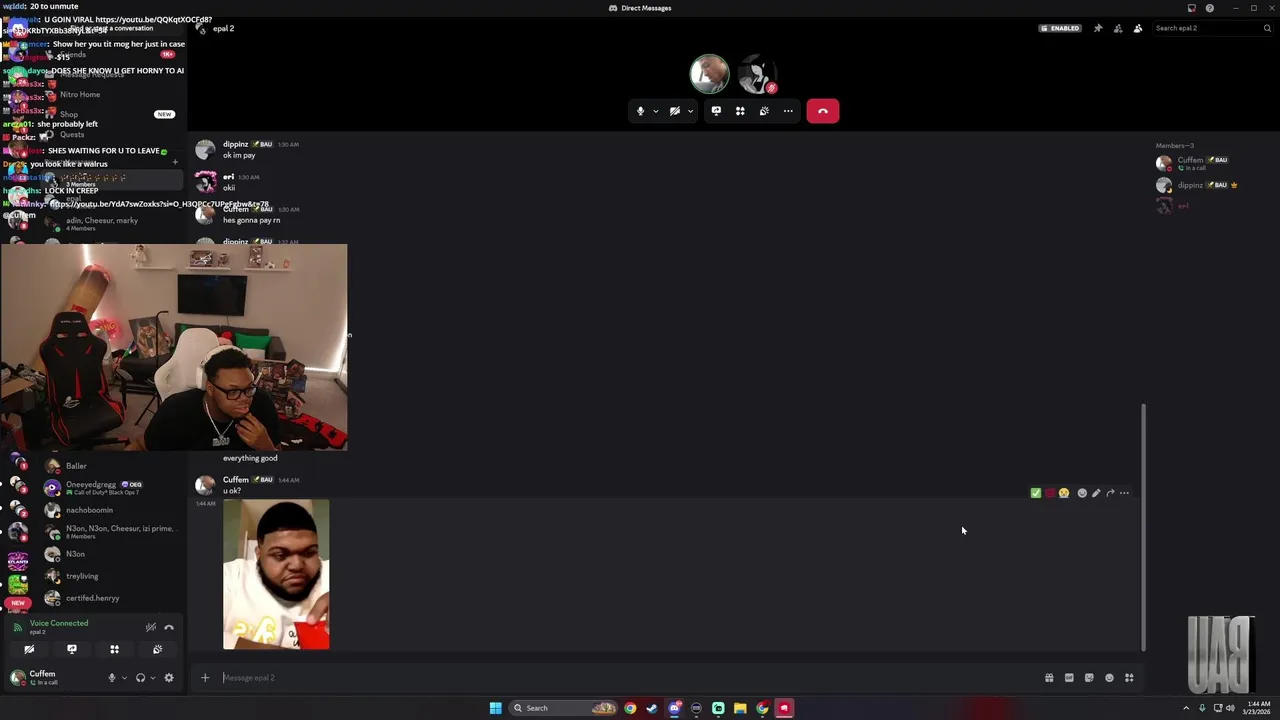Open user settings gear
The width and height of the screenshot is (1280, 720).
[169, 678]
